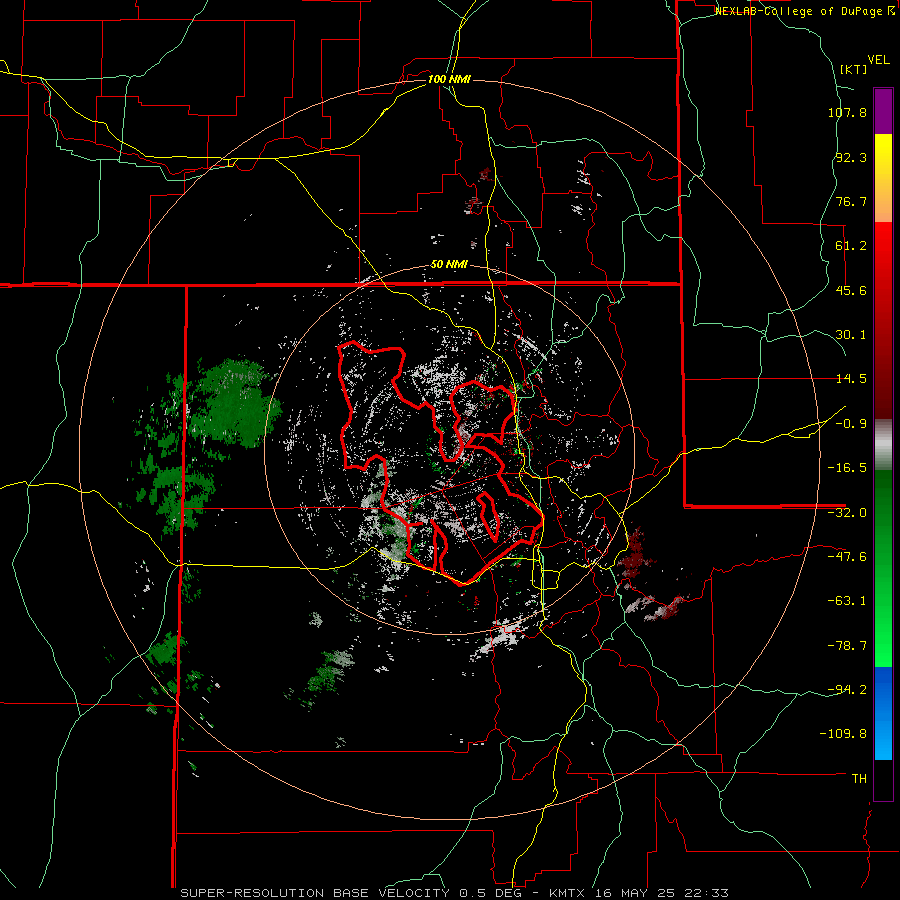Select the -94.2 legend value
This screenshot has width=900, height=900.
847,689
